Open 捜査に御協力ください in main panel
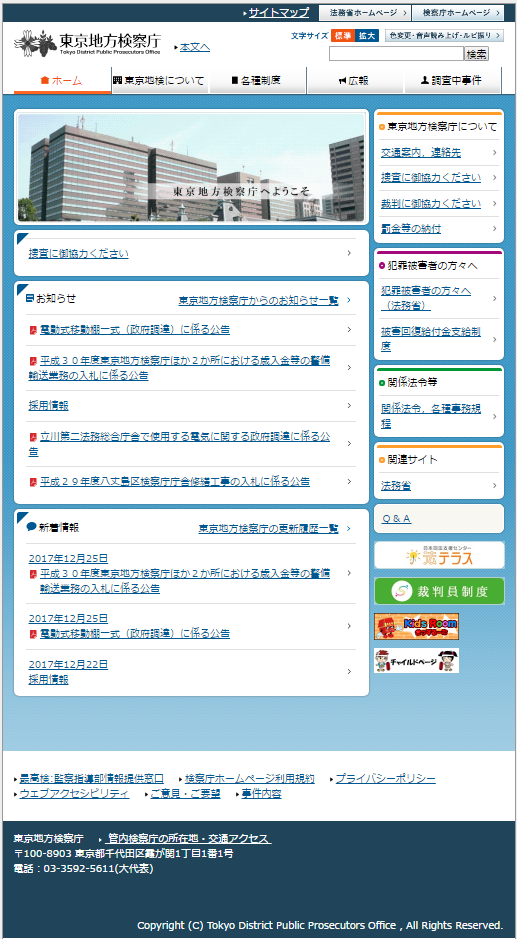The height and width of the screenshot is (939, 517). [78, 253]
